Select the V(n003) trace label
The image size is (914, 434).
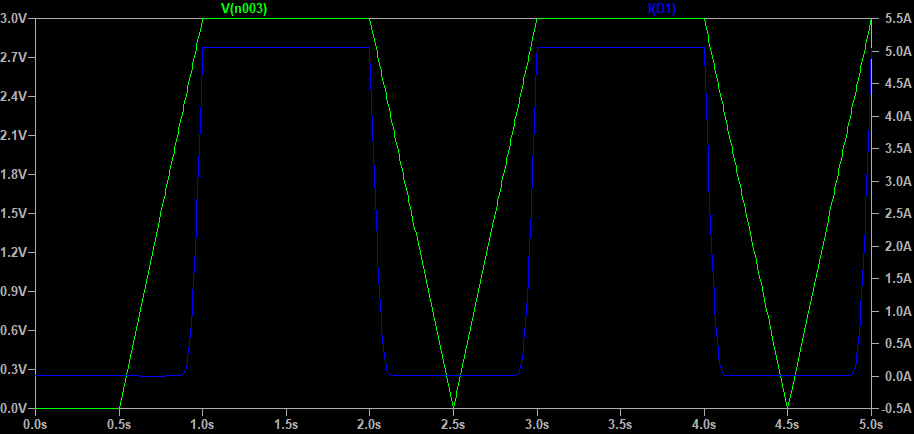244,9
